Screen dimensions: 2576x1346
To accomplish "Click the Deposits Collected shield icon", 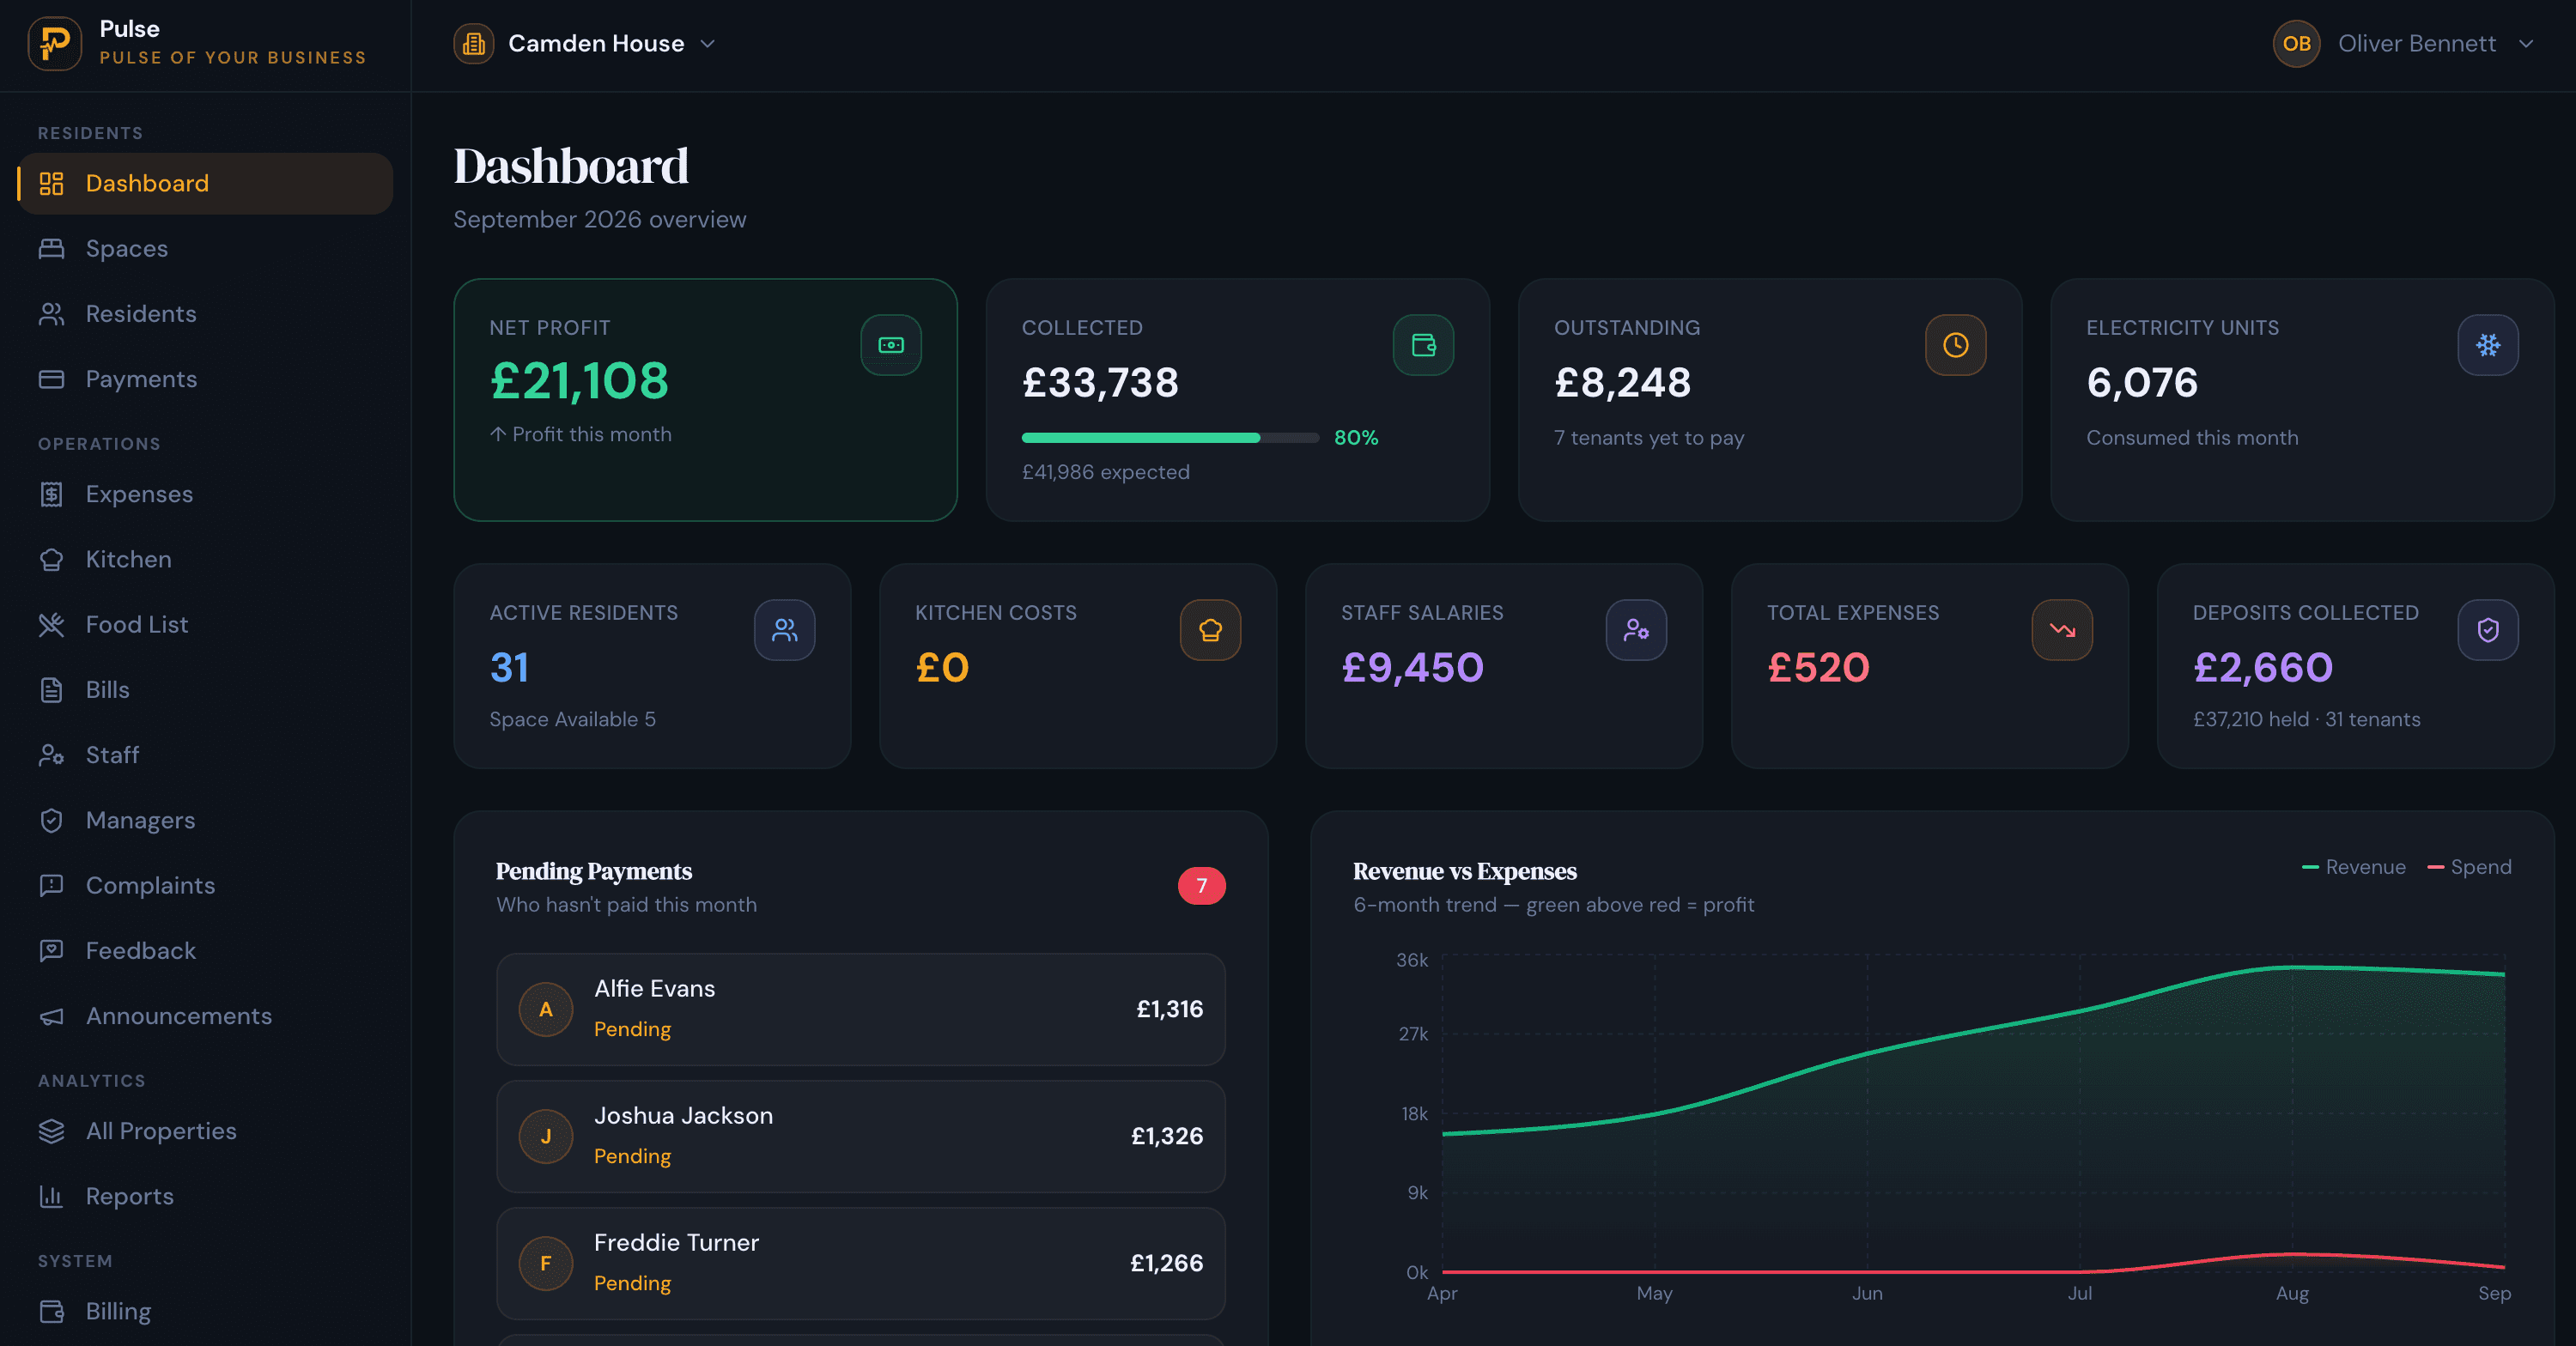I will (2488, 630).
